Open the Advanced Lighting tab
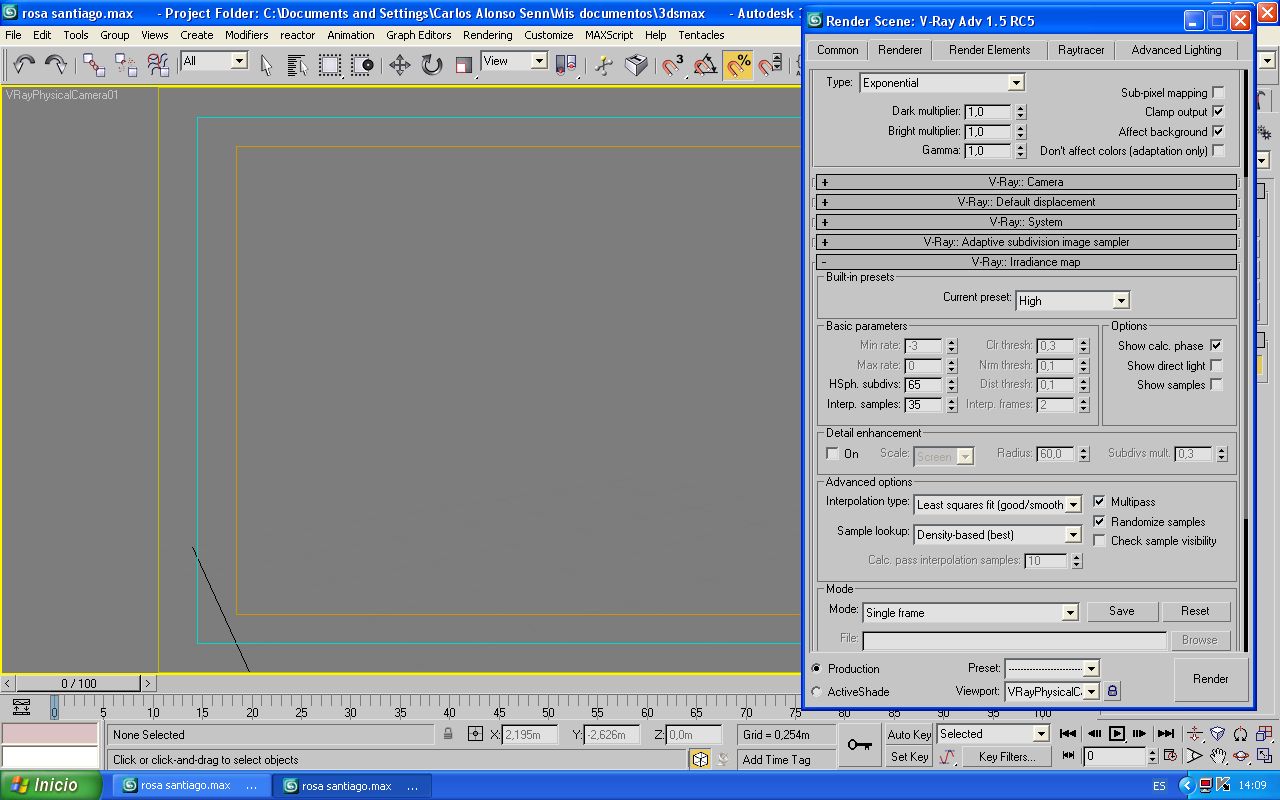This screenshot has height=800, width=1280. pyautogui.click(x=1176, y=50)
